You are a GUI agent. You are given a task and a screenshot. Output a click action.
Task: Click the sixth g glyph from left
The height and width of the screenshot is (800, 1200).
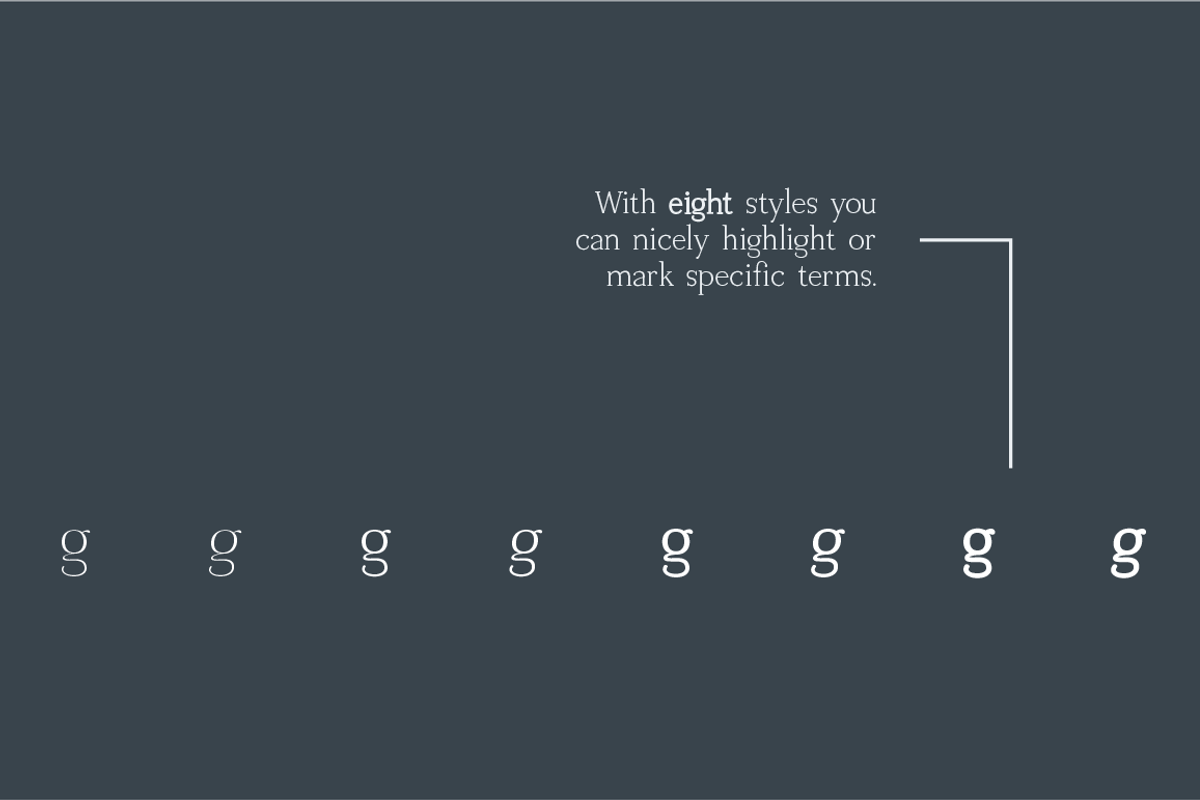tap(826, 550)
